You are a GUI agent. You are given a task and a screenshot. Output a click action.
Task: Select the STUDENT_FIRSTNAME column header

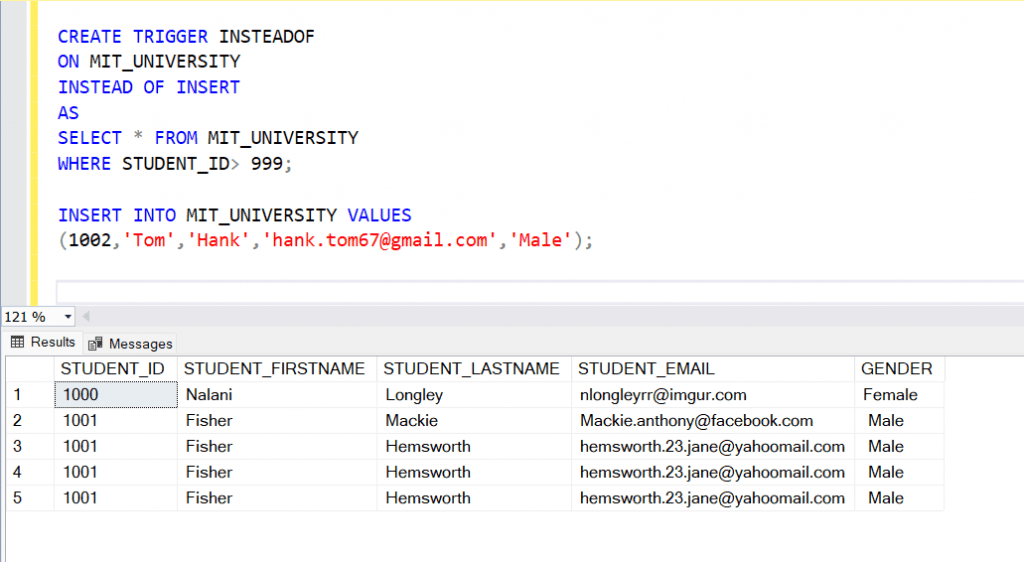tap(276, 369)
